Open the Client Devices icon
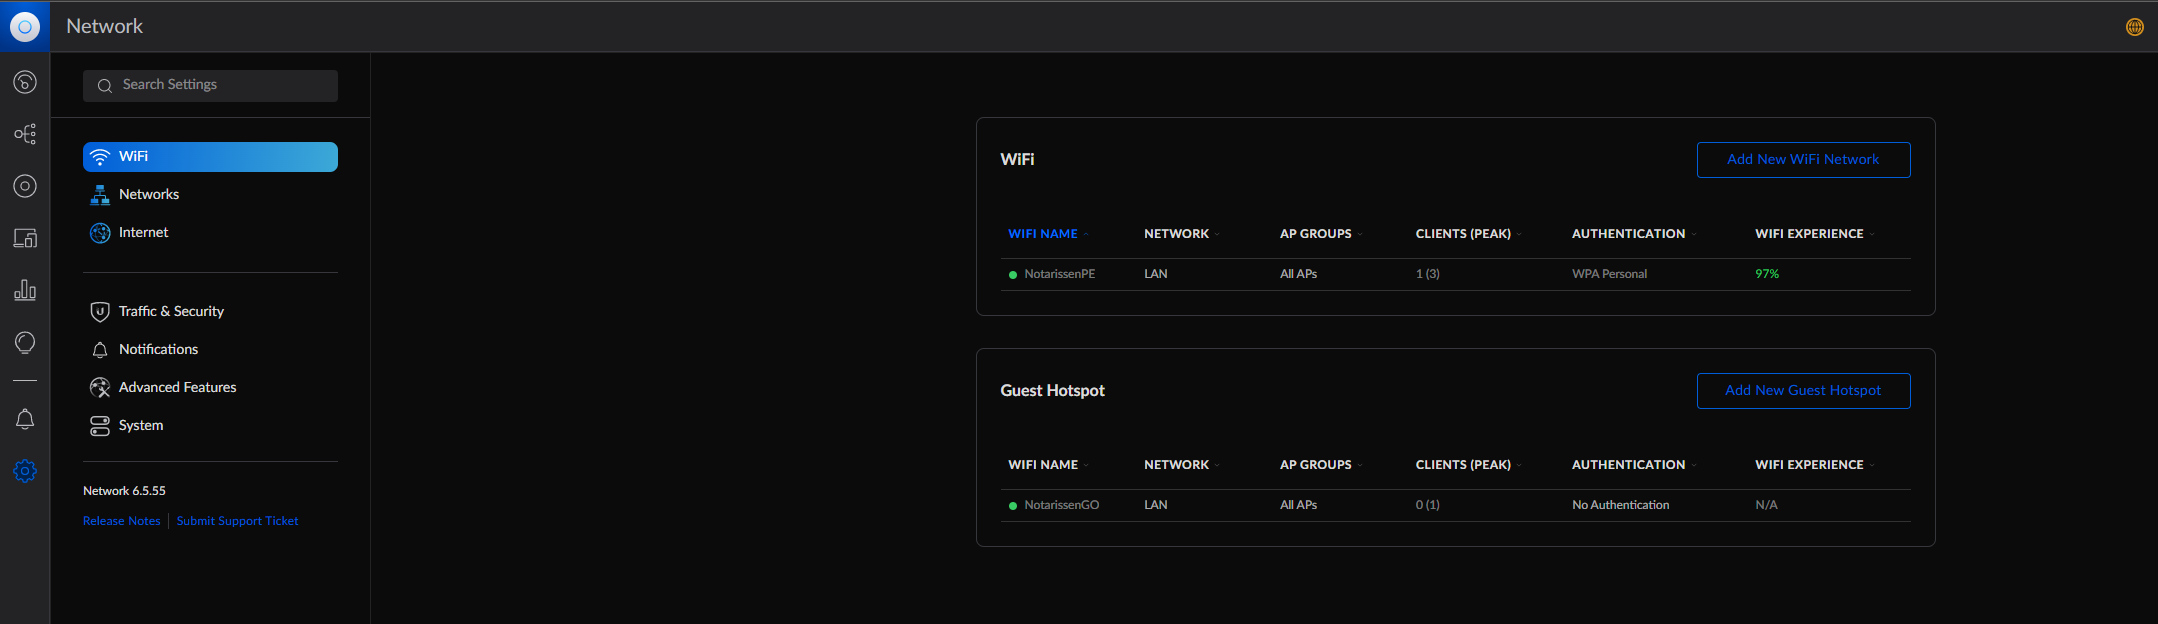The width and height of the screenshot is (2158, 624). point(25,238)
